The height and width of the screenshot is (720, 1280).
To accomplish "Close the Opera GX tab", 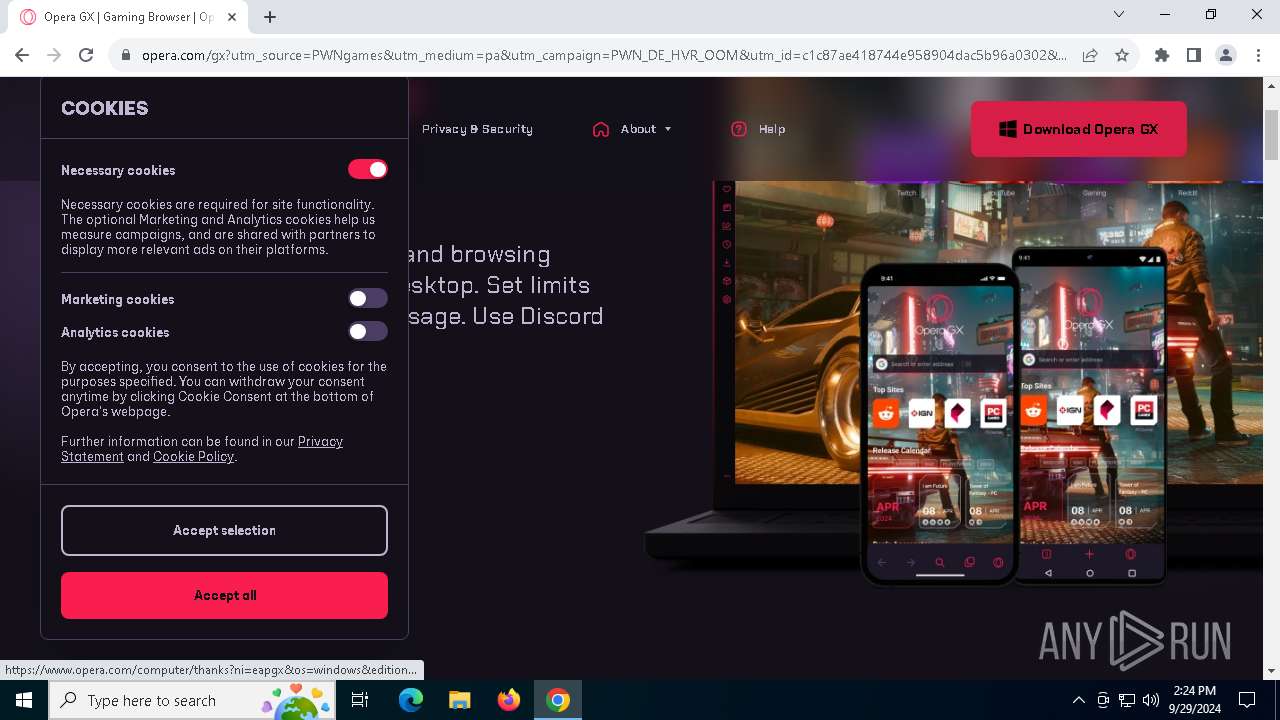I will (x=232, y=17).
